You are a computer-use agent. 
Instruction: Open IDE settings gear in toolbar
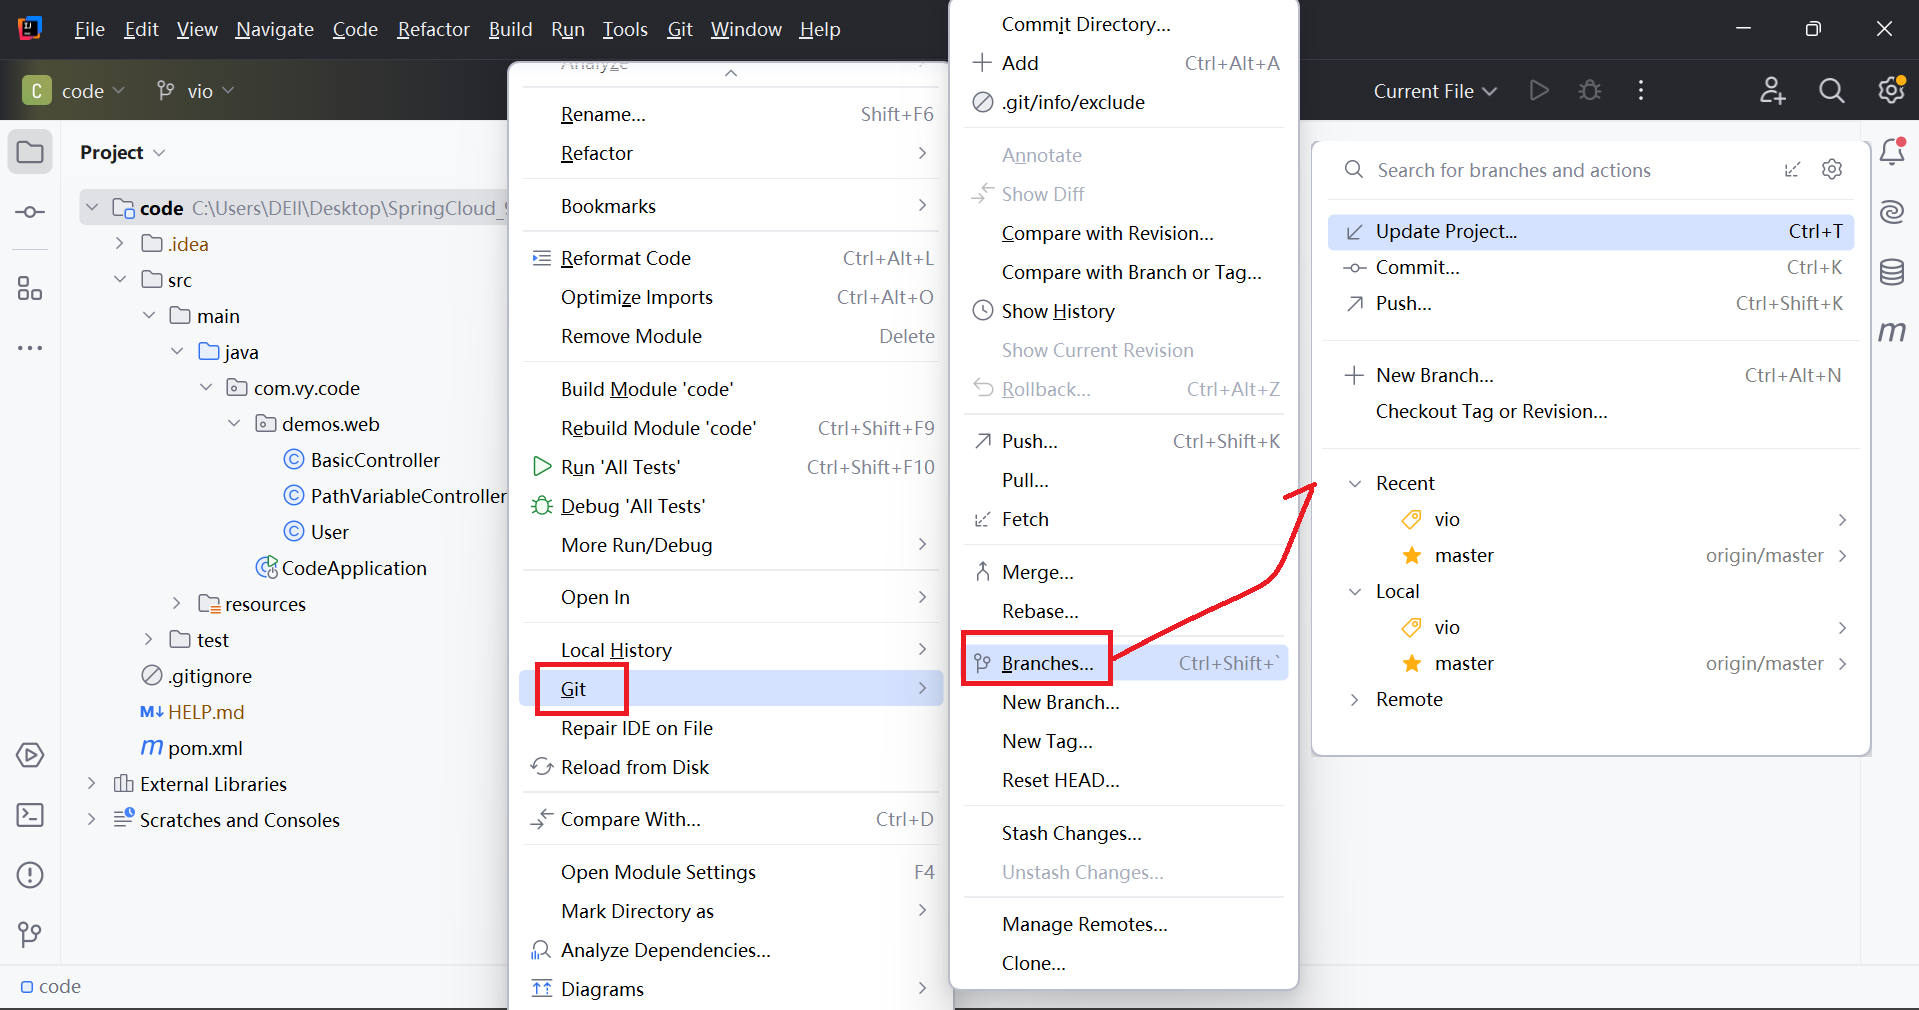click(x=1891, y=90)
